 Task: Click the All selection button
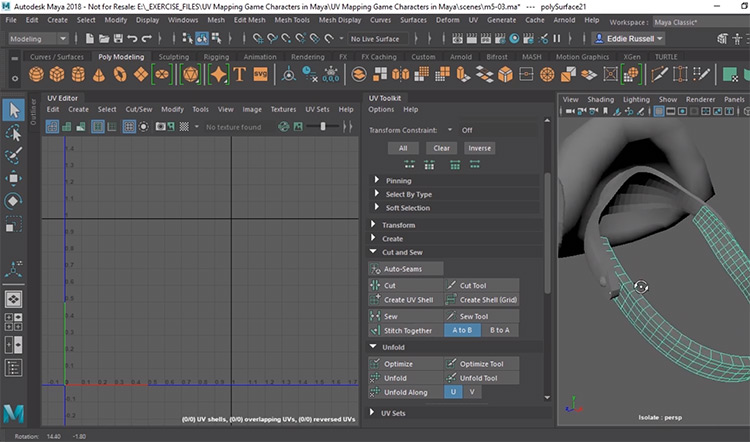point(403,148)
